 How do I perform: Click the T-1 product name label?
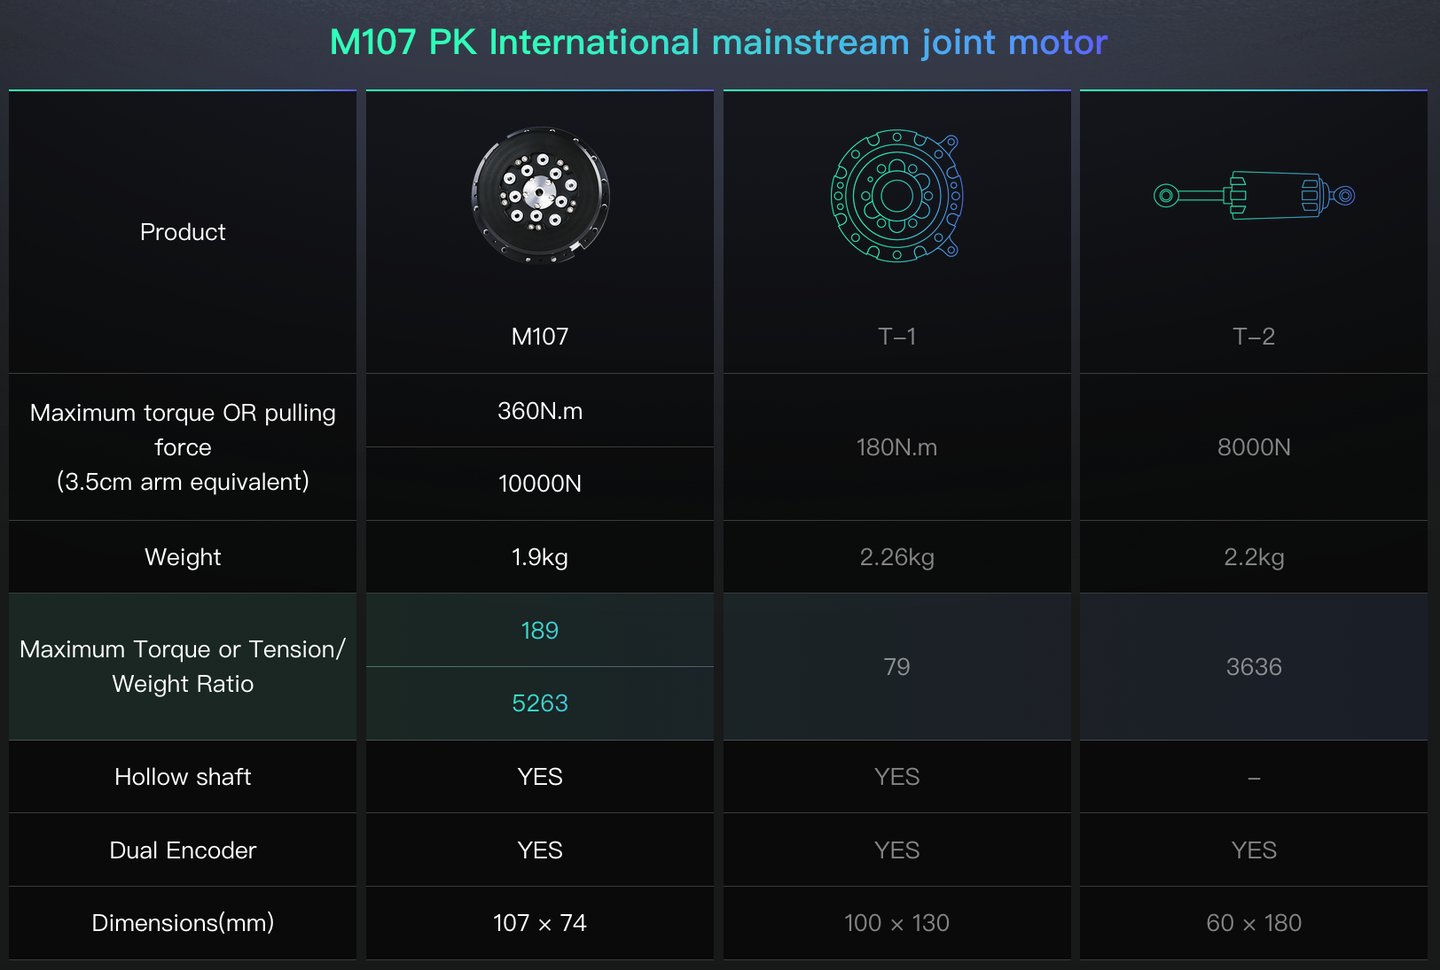pos(896,336)
